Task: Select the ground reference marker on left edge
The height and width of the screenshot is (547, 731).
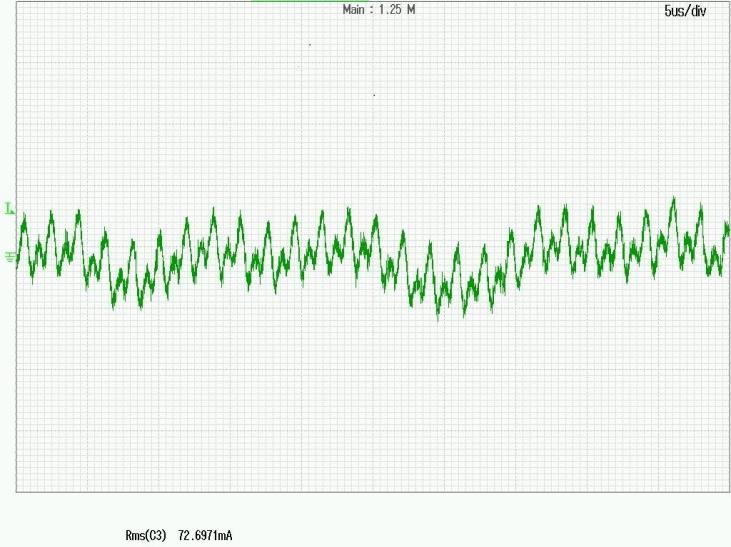Action: tap(10, 257)
